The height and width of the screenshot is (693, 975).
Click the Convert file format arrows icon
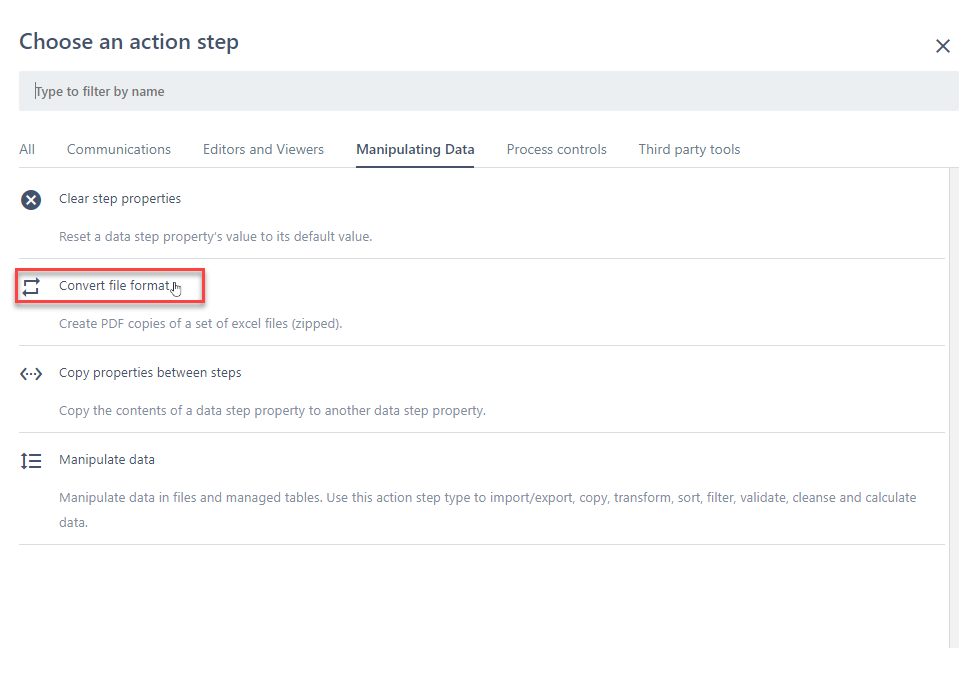click(x=31, y=286)
